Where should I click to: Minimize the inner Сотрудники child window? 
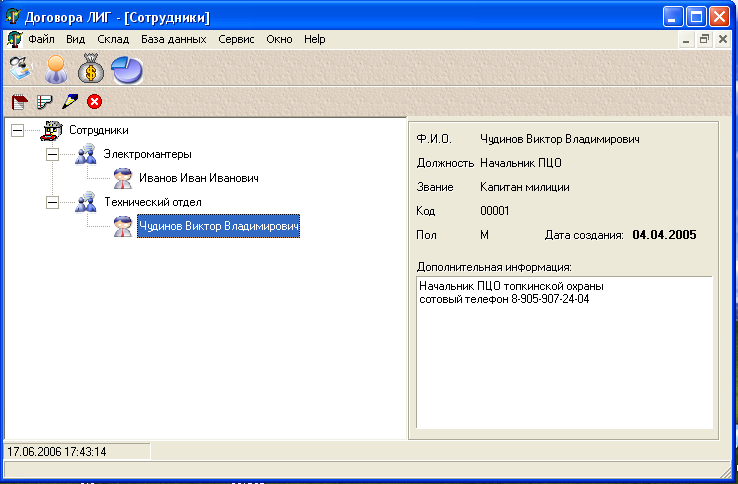[x=686, y=40]
